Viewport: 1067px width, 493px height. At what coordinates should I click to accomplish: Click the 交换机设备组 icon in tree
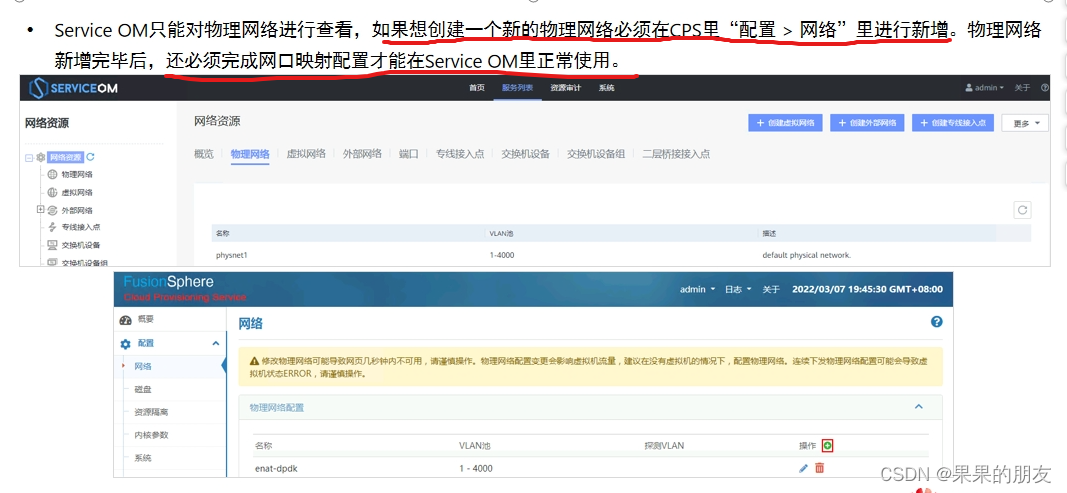click(x=52, y=262)
